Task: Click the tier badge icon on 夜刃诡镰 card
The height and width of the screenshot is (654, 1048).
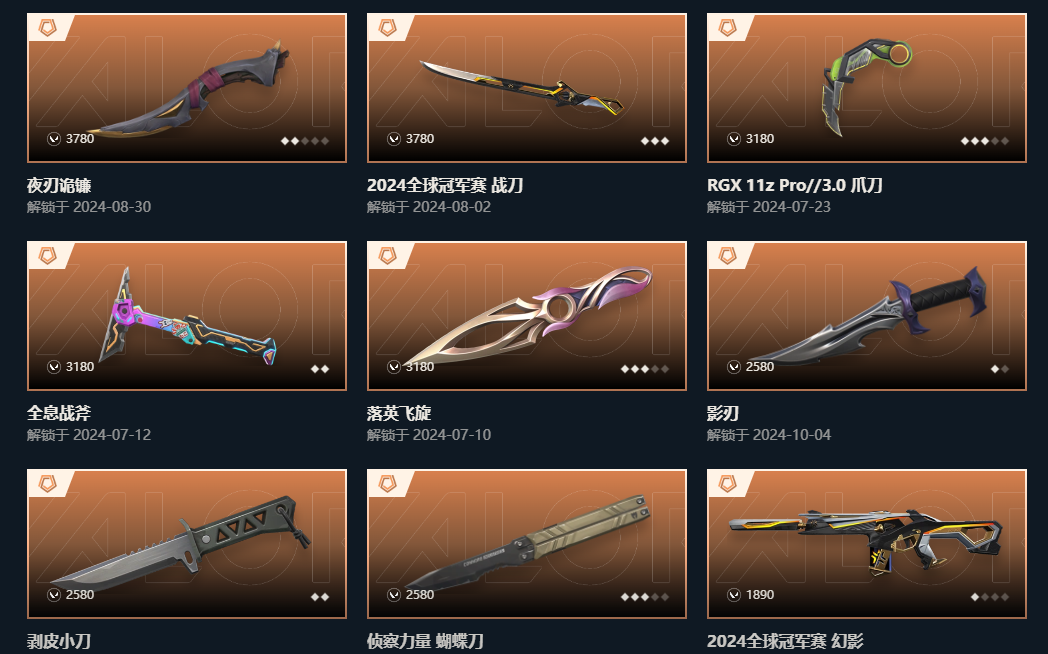Action: click(47, 27)
